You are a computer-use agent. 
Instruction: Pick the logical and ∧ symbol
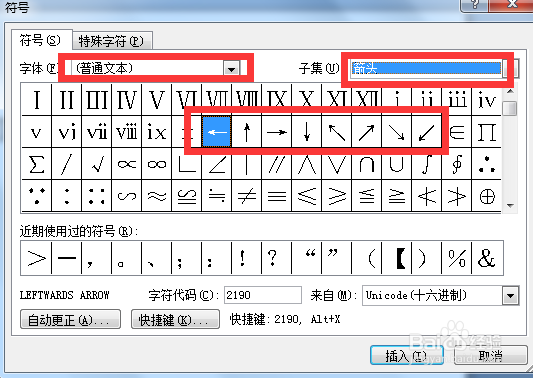tap(307, 164)
